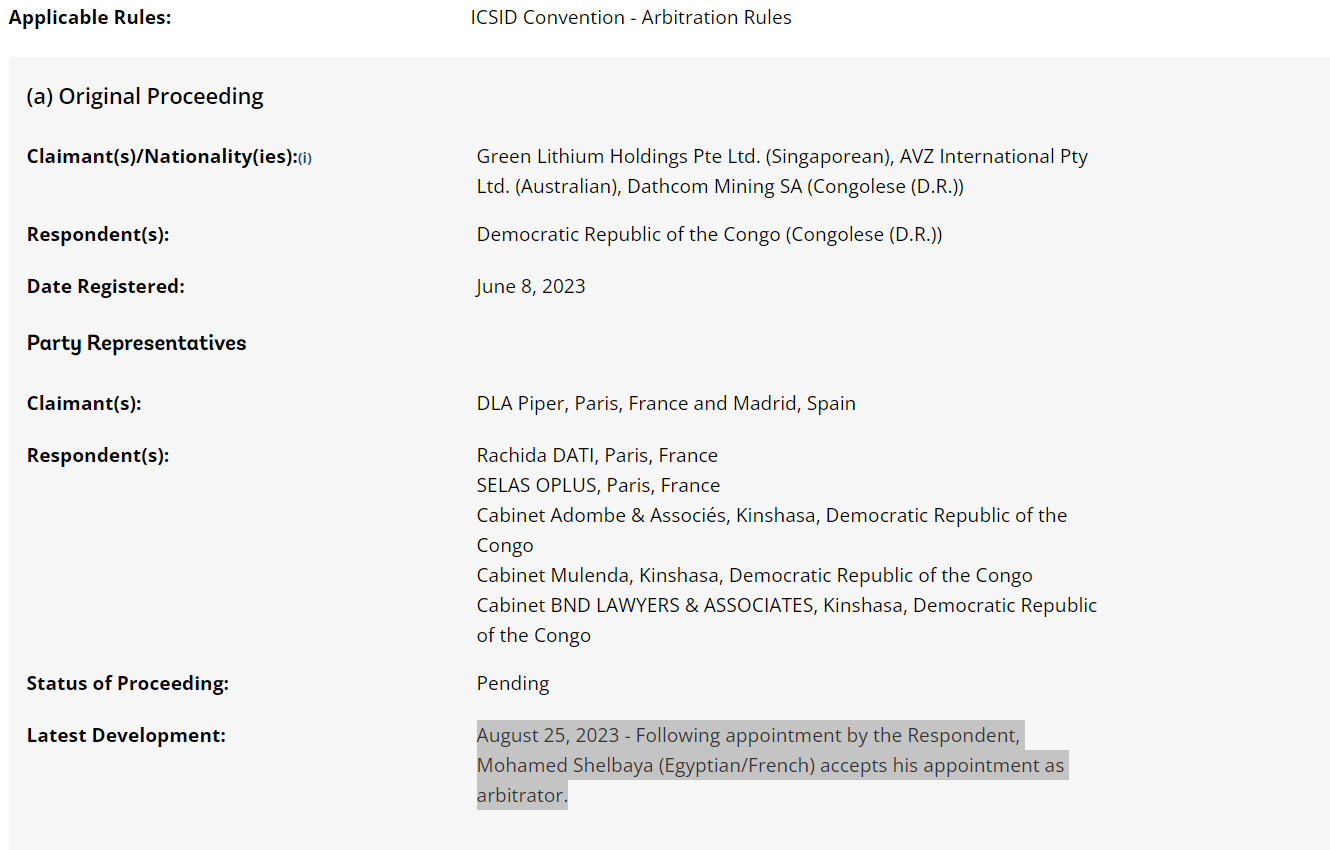Click the 'Status of Proceeding:' label
1330x850 pixels.
128,684
